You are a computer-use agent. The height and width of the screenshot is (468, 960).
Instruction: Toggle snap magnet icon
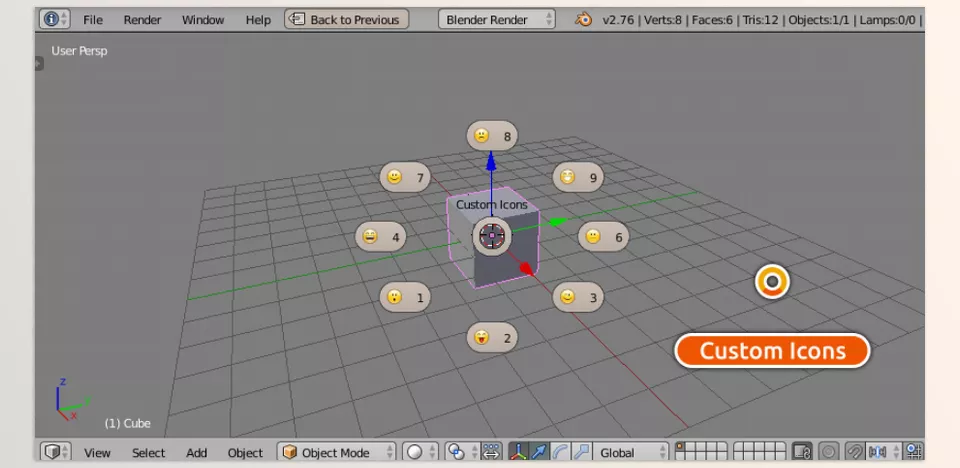click(x=855, y=452)
